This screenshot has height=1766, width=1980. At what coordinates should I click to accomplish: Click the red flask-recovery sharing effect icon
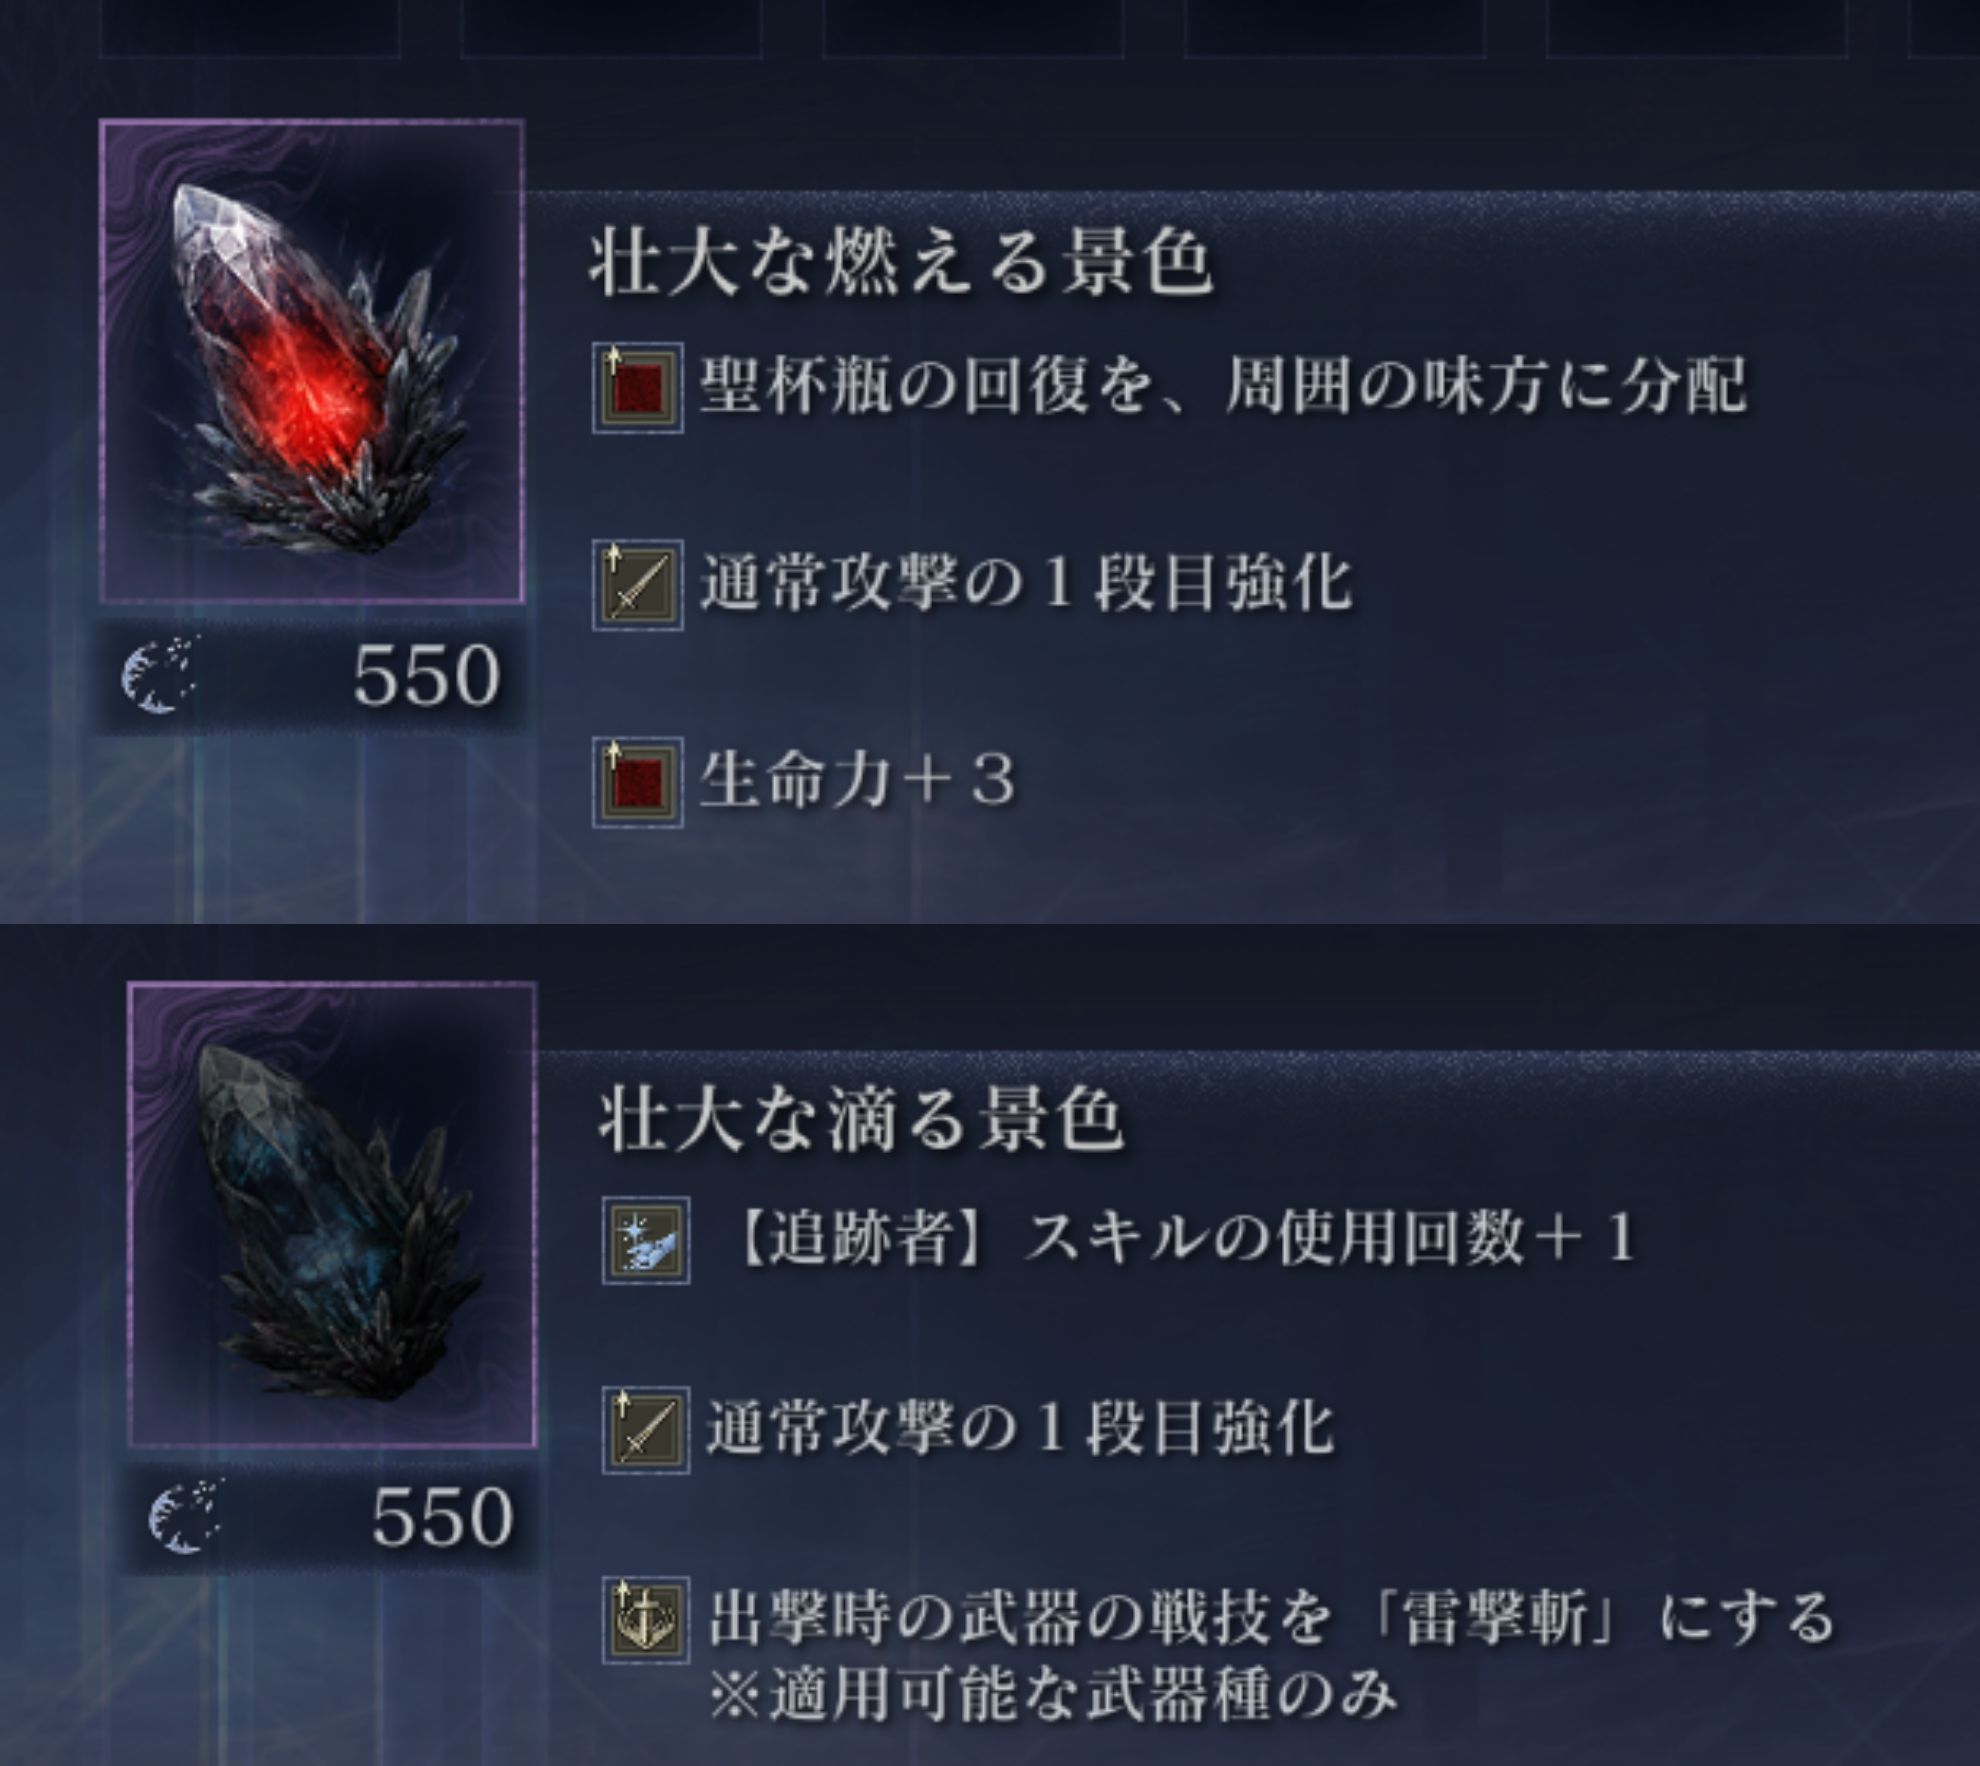[638, 388]
